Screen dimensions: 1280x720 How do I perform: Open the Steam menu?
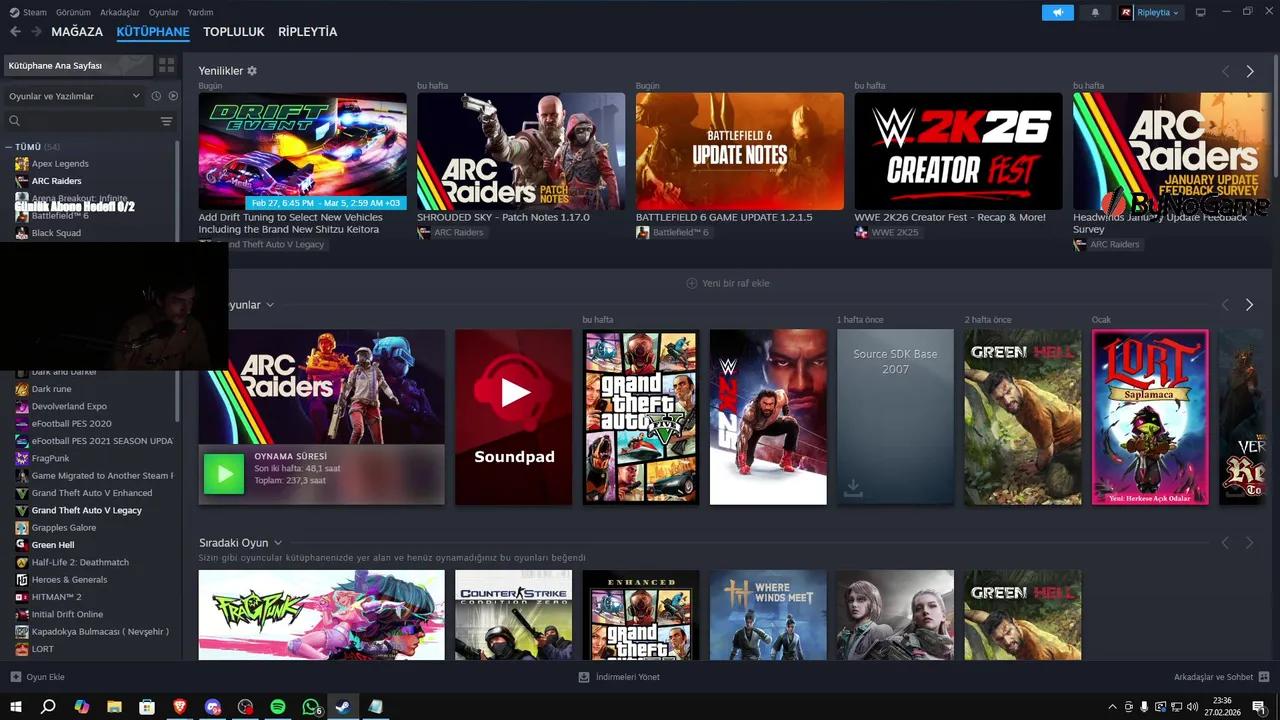point(28,12)
